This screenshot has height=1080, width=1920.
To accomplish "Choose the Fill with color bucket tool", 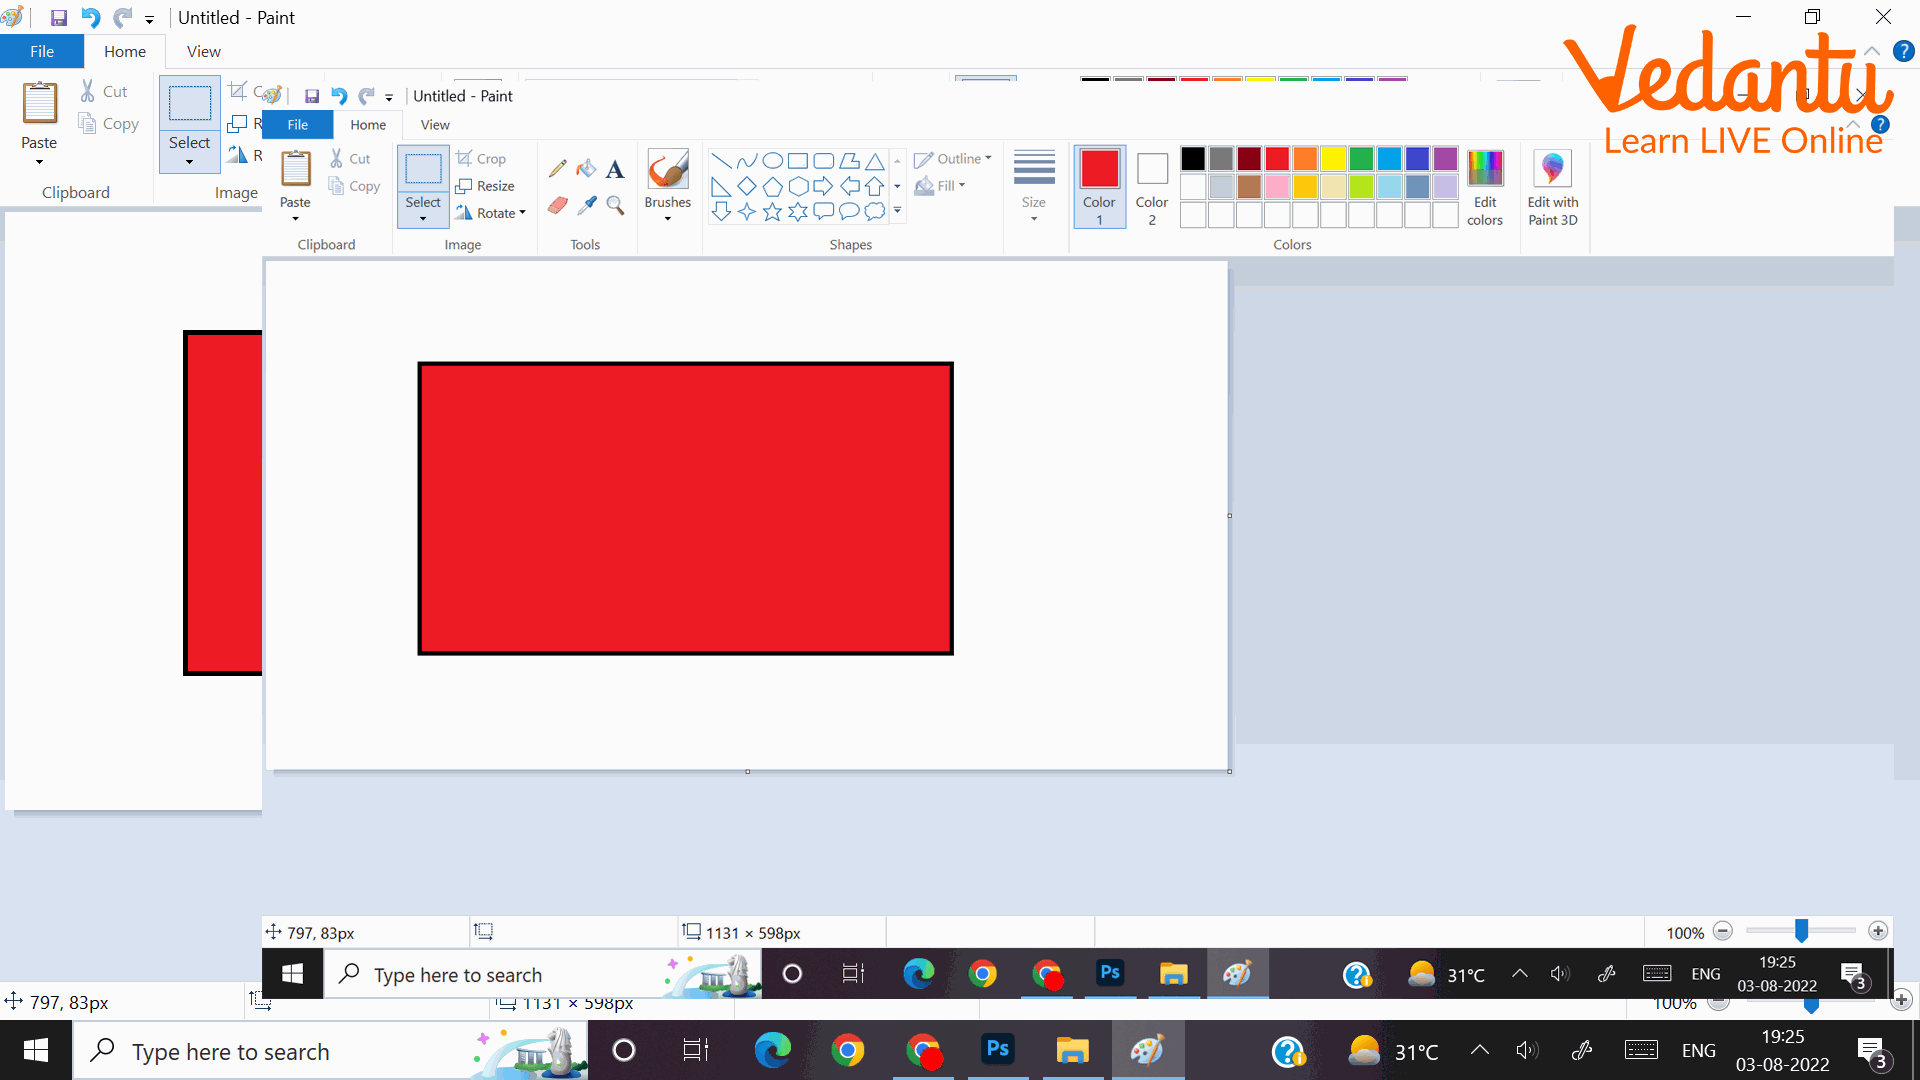I will (x=586, y=169).
